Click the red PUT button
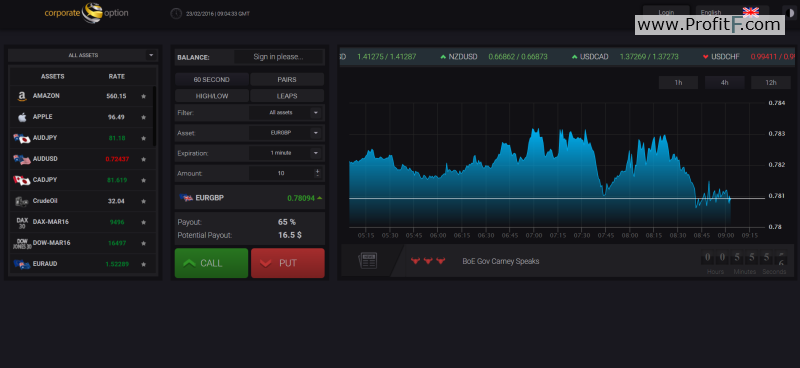 coord(288,263)
